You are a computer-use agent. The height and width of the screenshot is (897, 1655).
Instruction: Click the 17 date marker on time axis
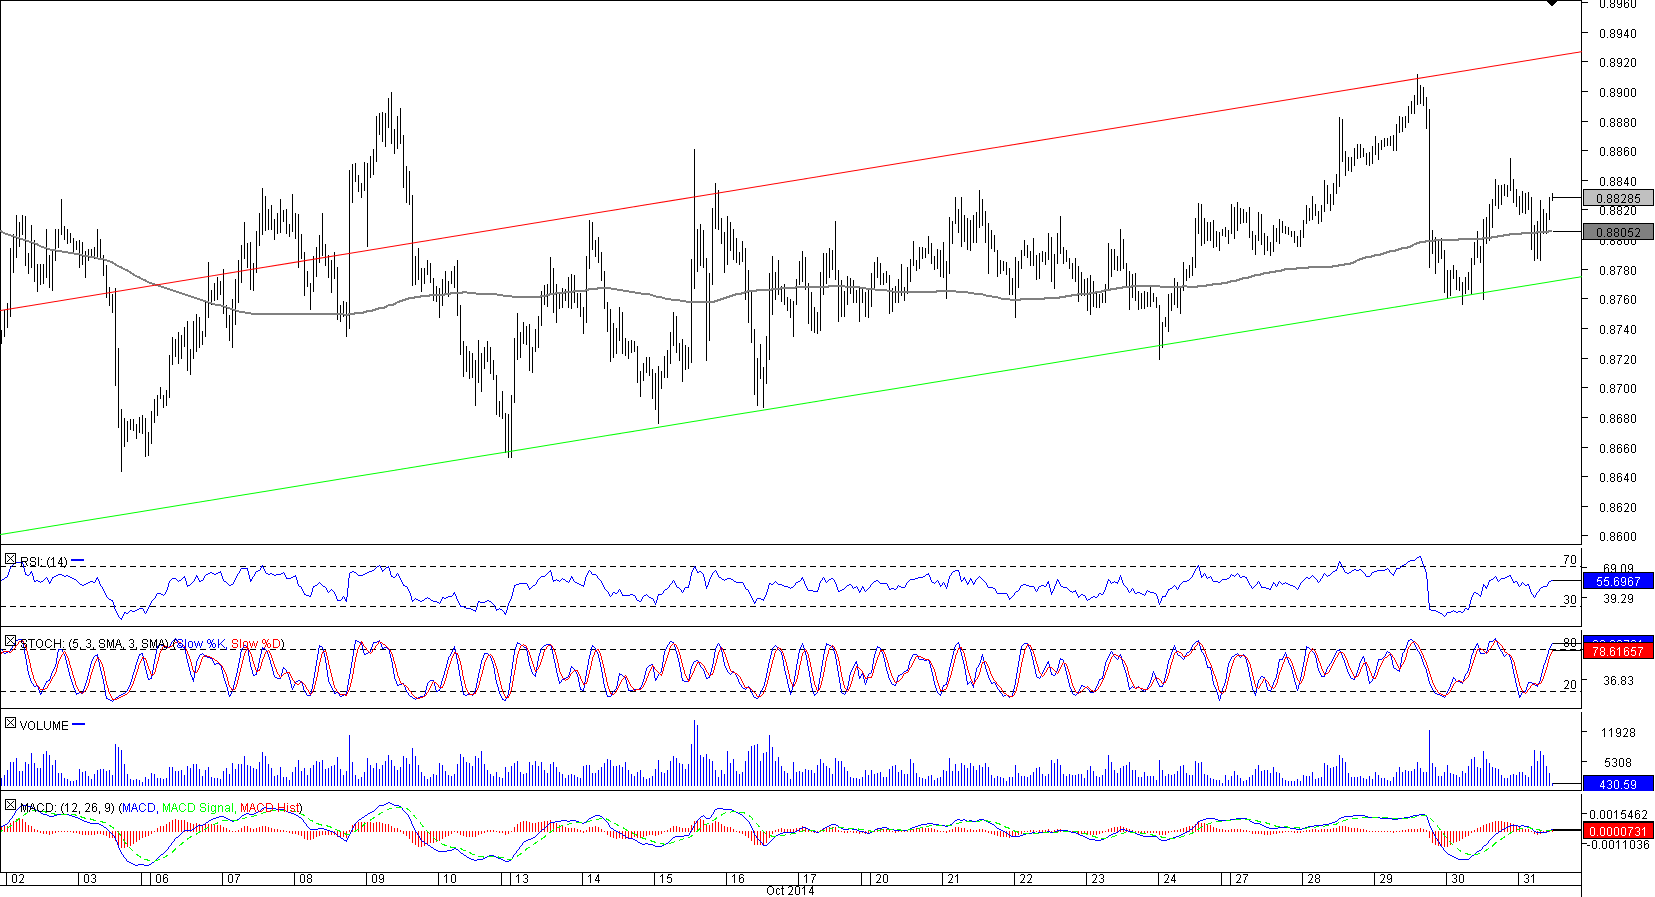809,880
